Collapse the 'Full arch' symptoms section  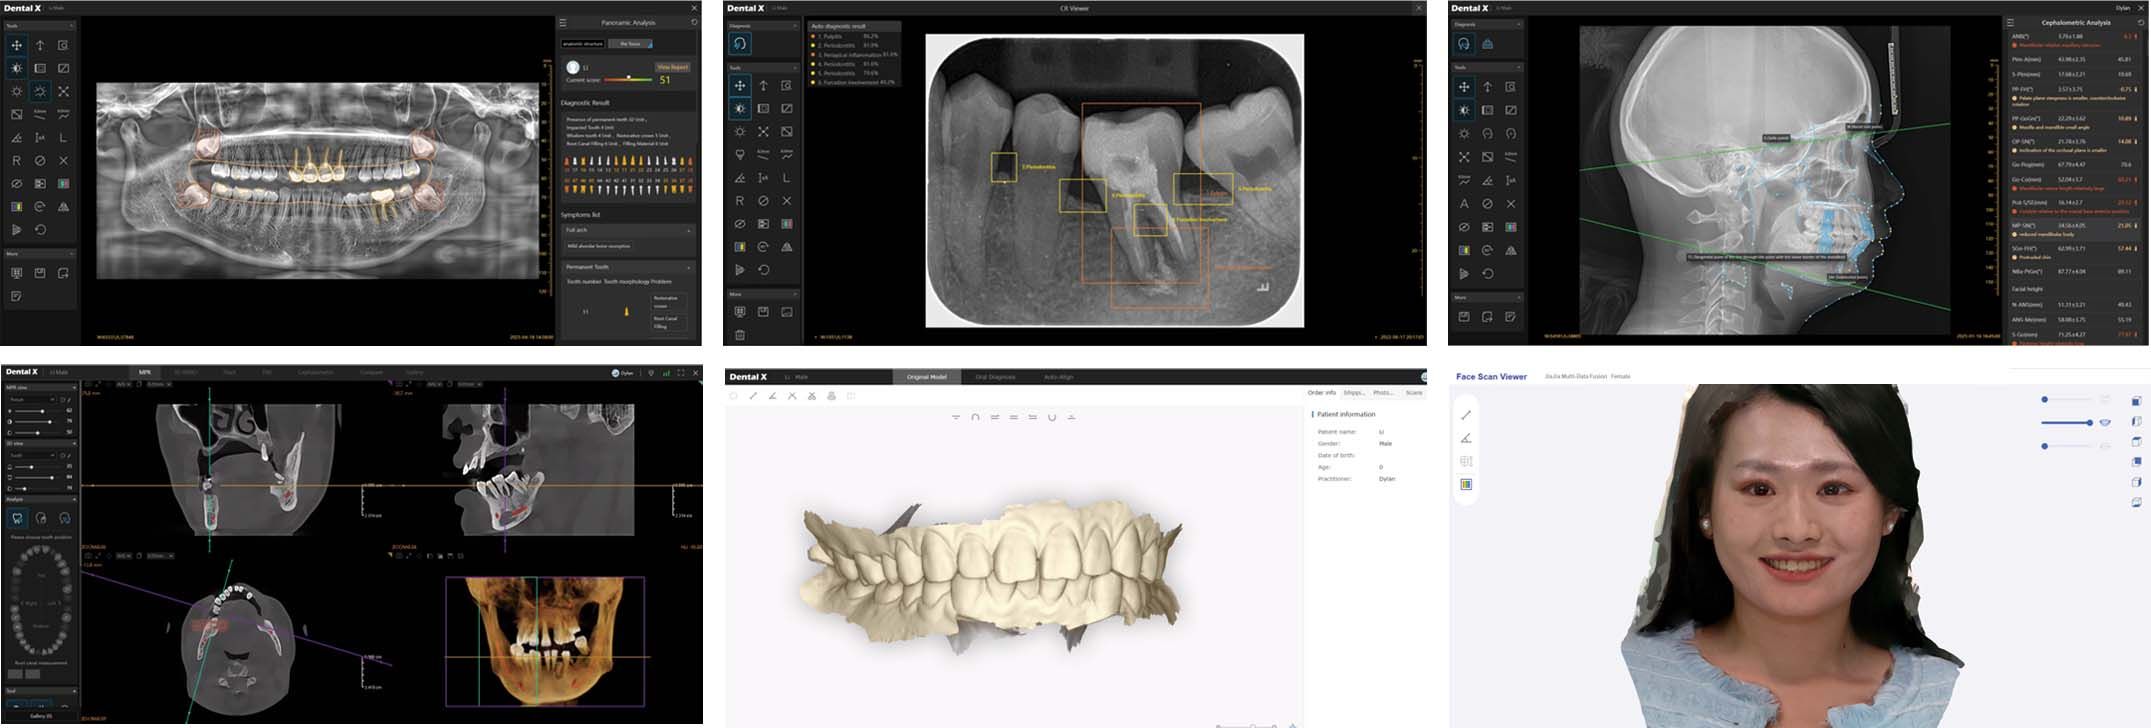688,230
